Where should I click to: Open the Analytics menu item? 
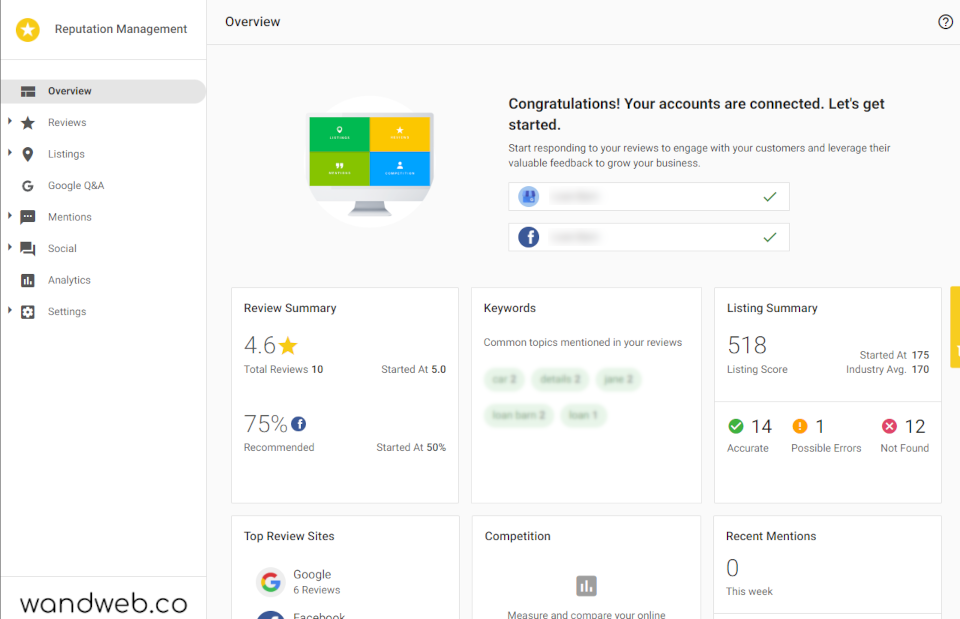[69, 280]
